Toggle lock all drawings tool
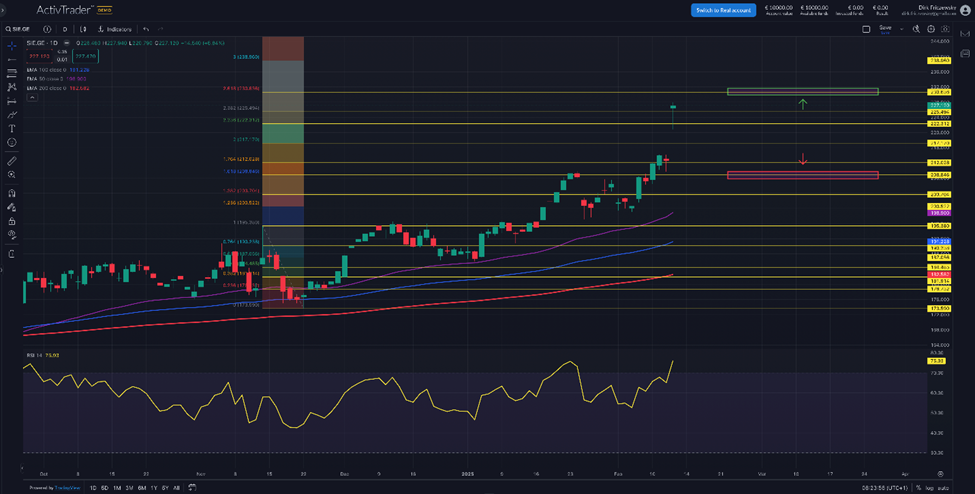The width and height of the screenshot is (975, 494). coord(11,221)
